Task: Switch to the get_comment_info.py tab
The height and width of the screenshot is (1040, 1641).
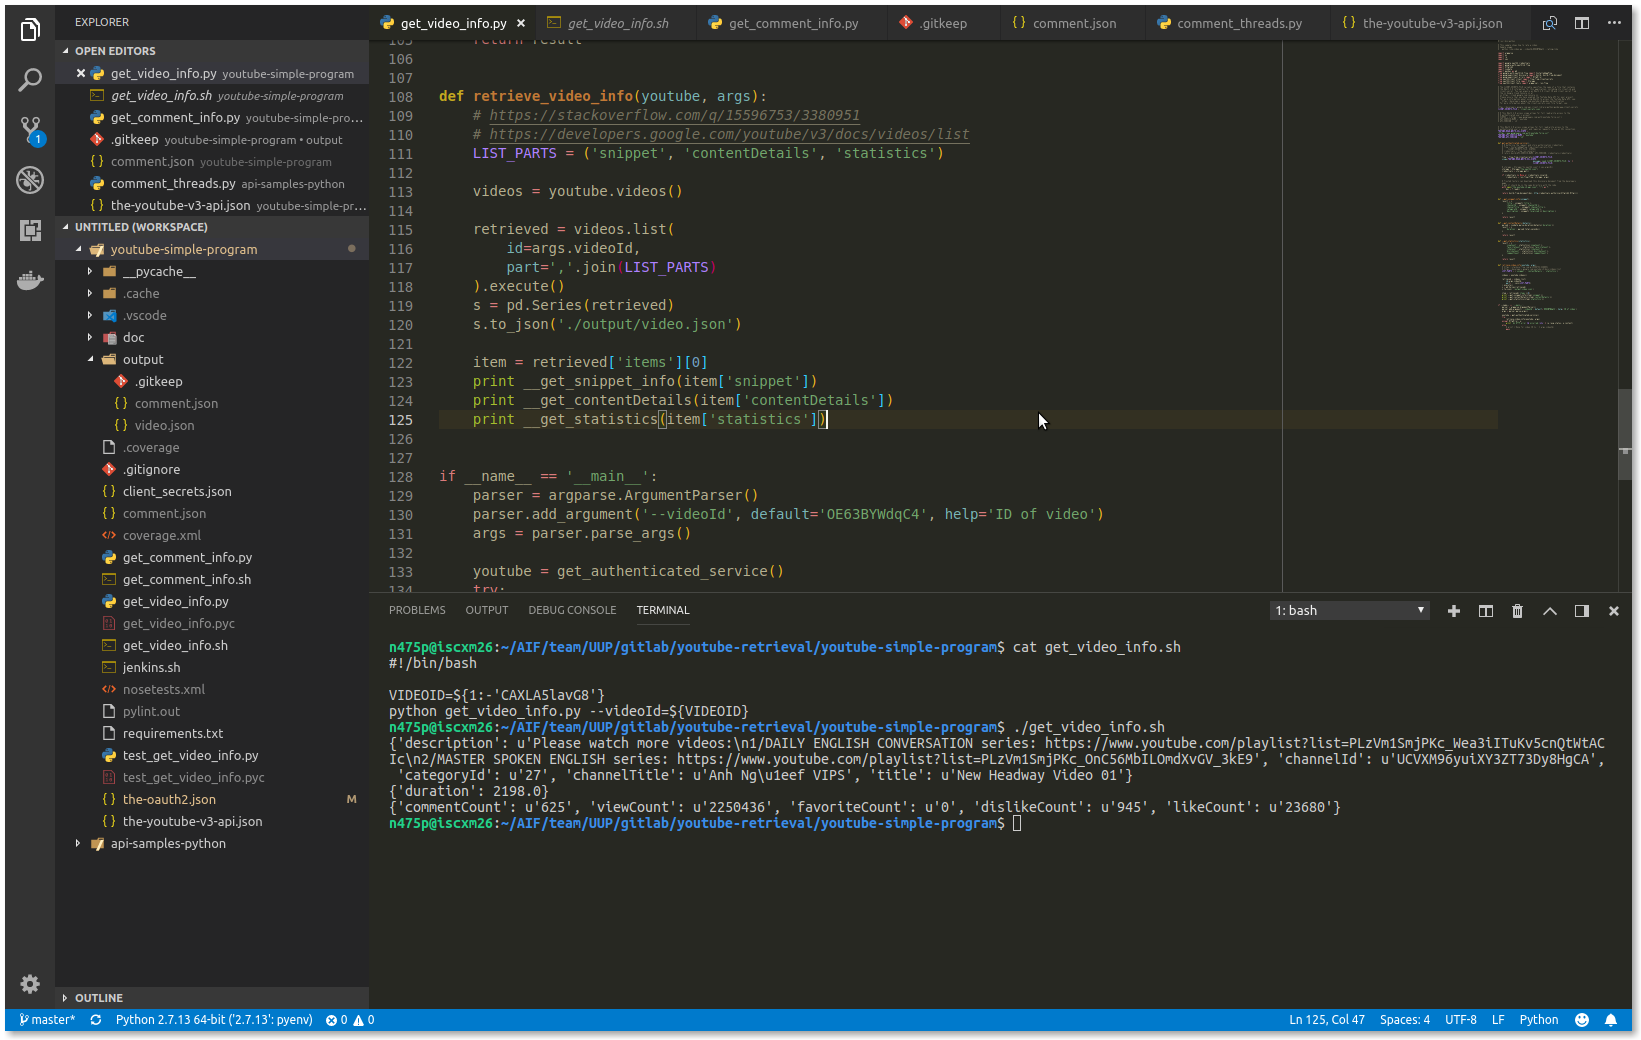Action: pyautogui.click(x=793, y=23)
